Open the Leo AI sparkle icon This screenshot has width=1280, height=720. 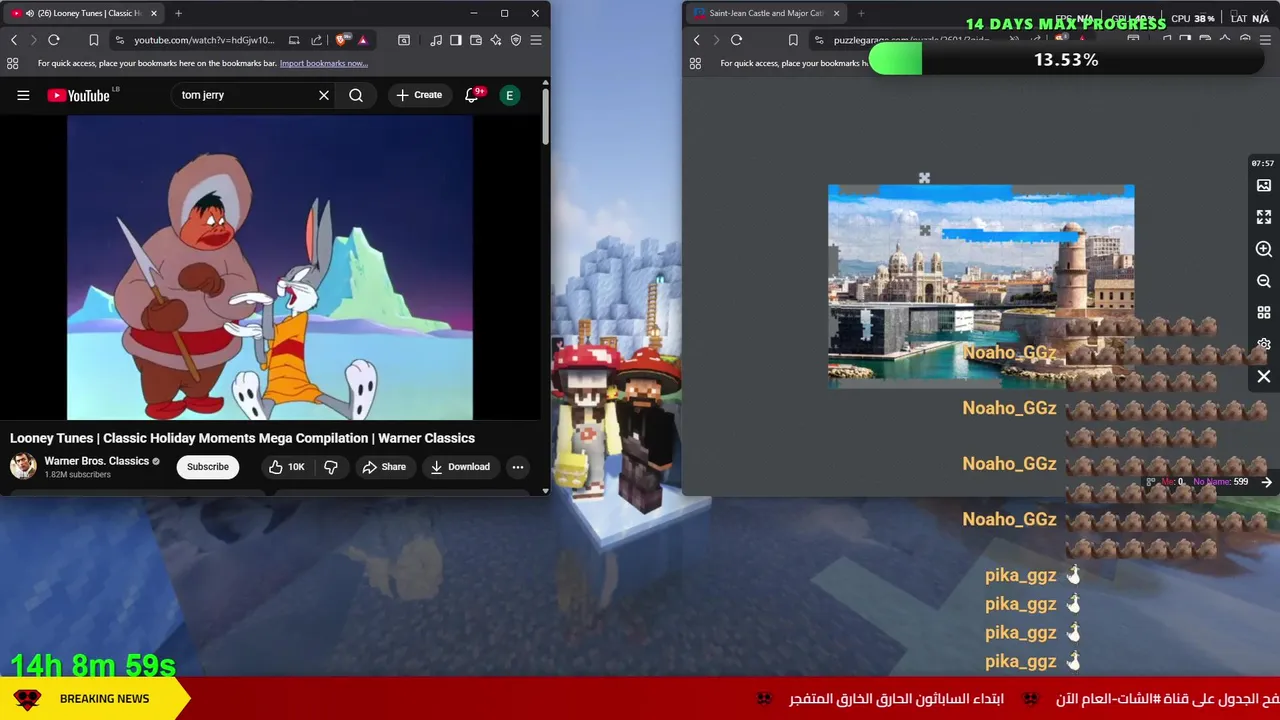coord(496,40)
